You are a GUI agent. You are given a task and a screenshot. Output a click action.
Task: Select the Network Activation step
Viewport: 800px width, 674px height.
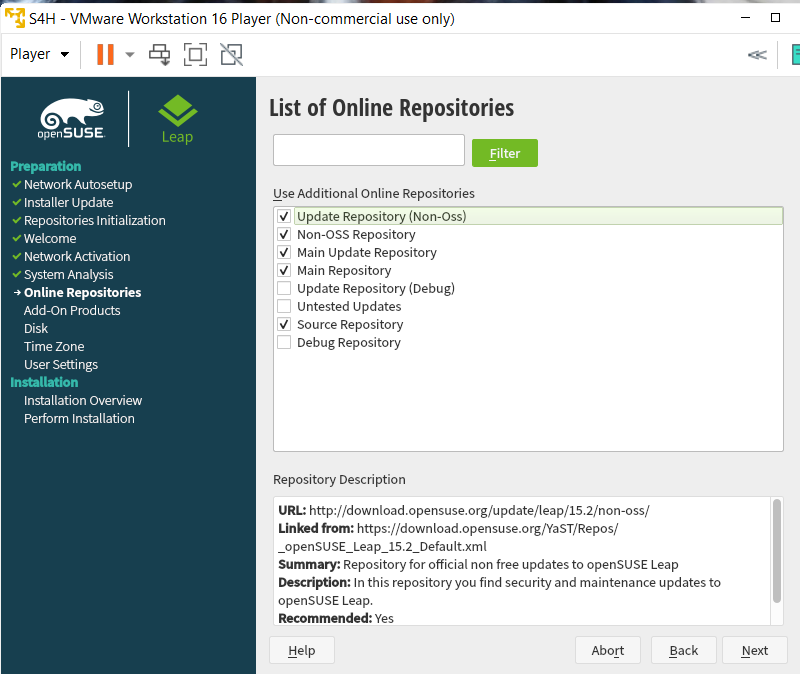coord(77,256)
